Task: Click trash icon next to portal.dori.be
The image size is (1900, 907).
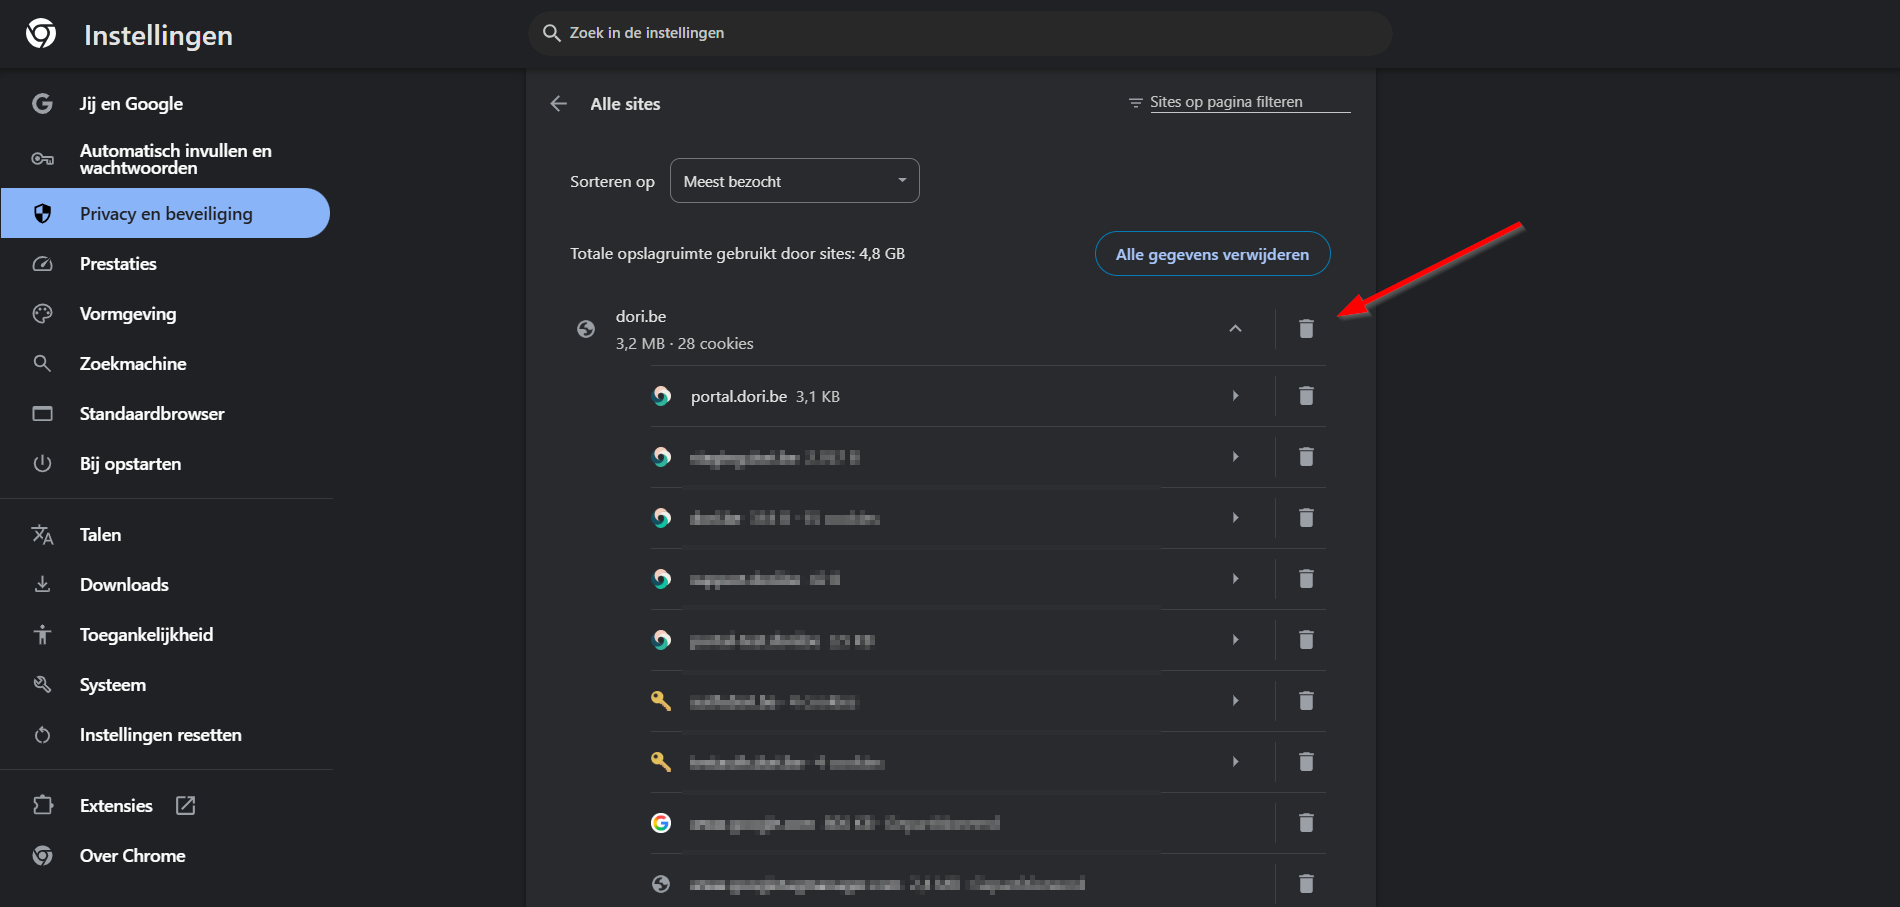Action: pyautogui.click(x=1306, y=396)
